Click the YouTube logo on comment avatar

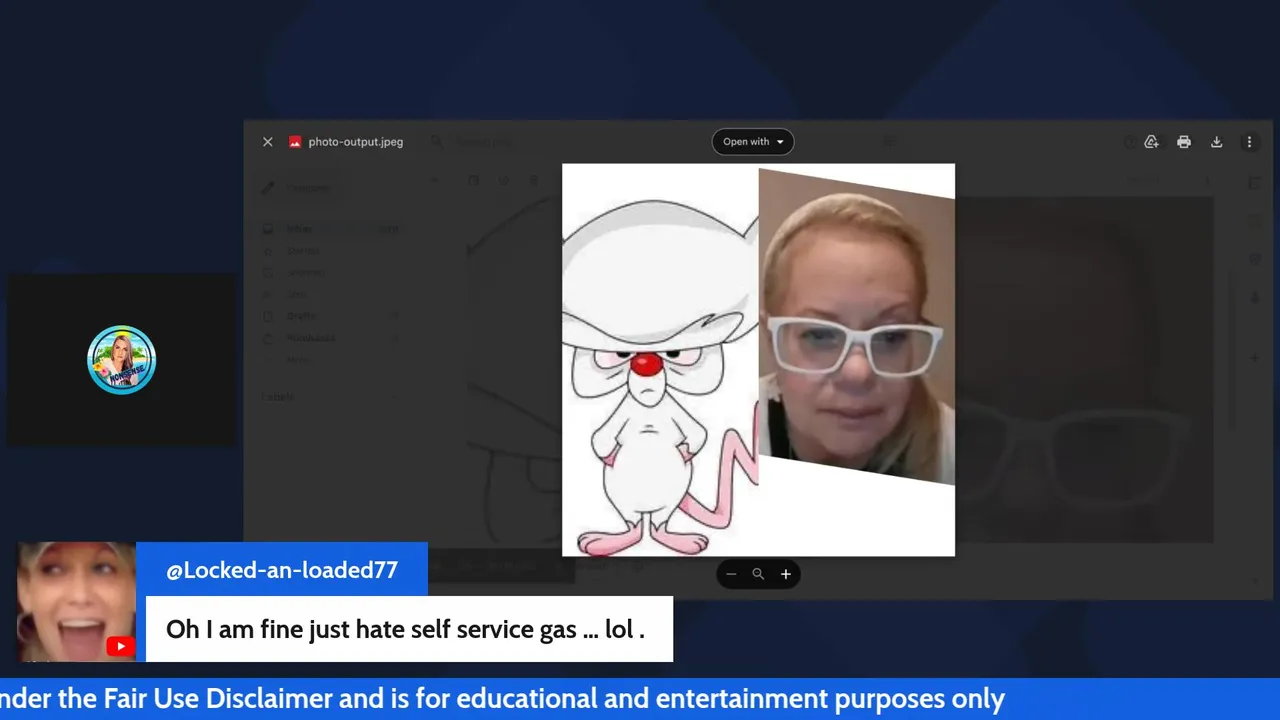120,646
